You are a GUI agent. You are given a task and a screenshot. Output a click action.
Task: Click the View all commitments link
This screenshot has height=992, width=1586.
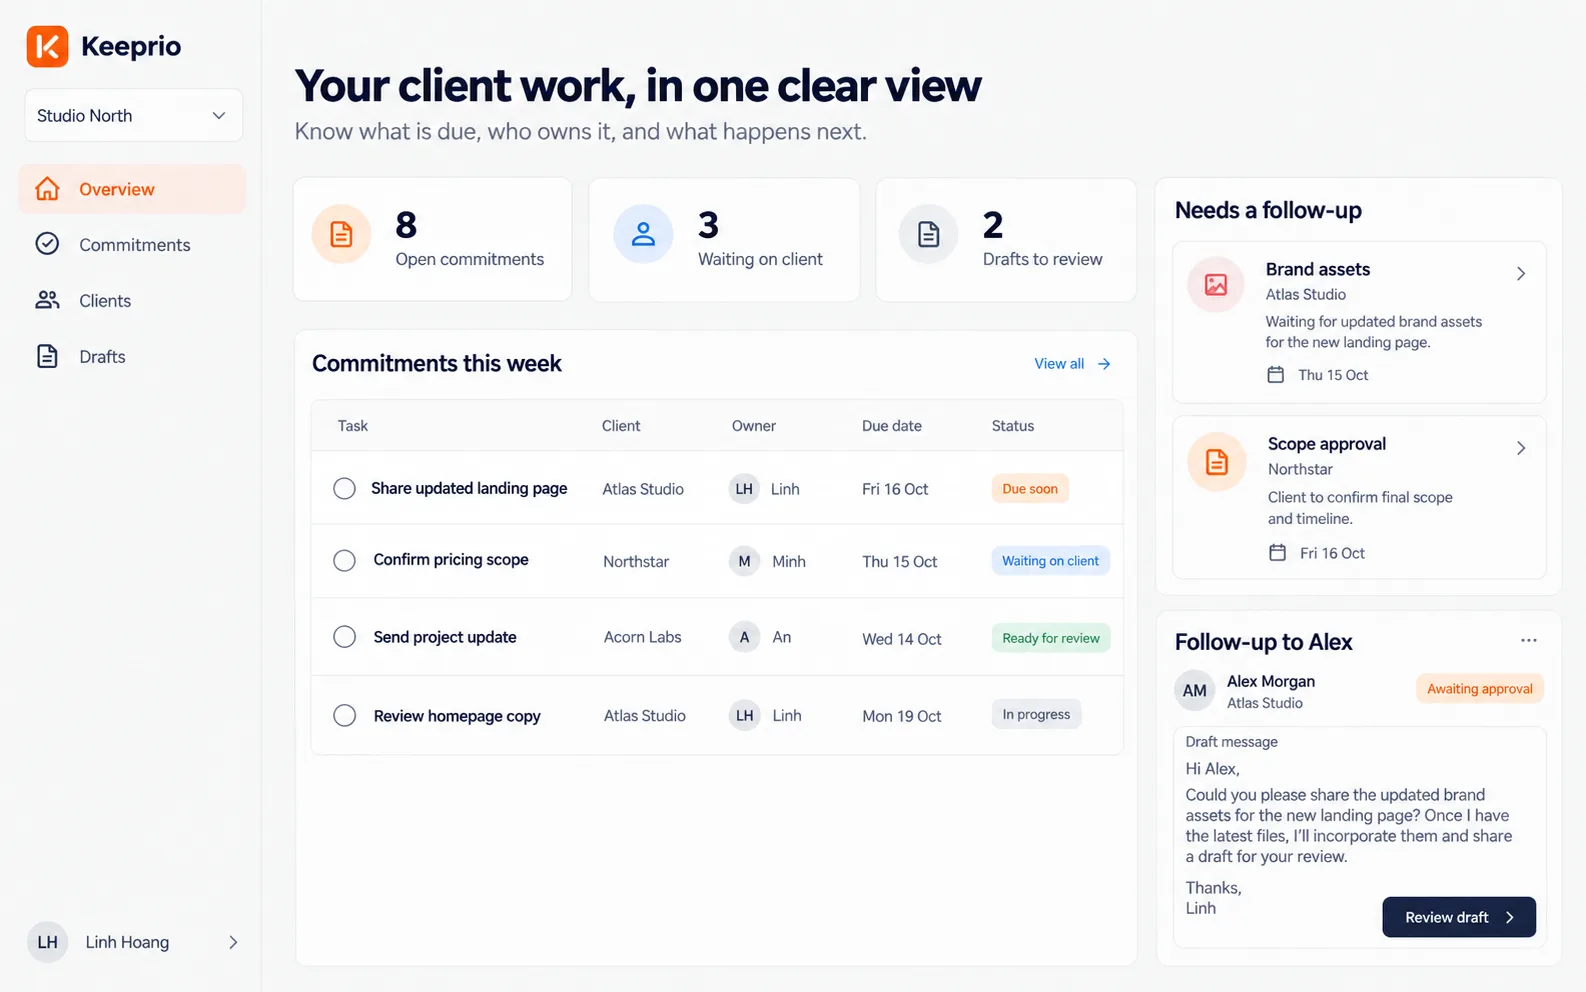coord(1072,364)
